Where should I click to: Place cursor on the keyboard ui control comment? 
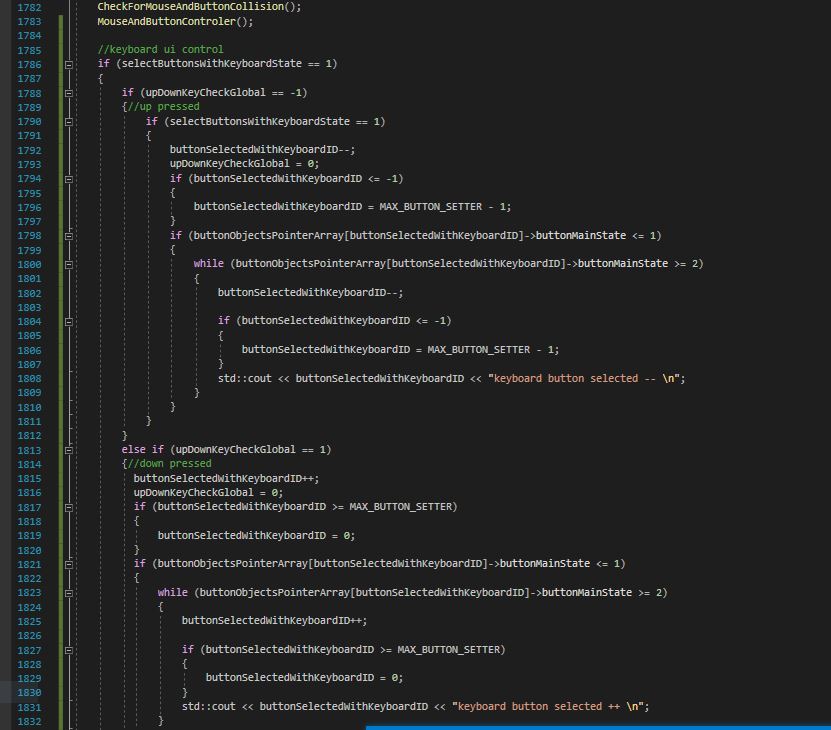click(160, 49)
